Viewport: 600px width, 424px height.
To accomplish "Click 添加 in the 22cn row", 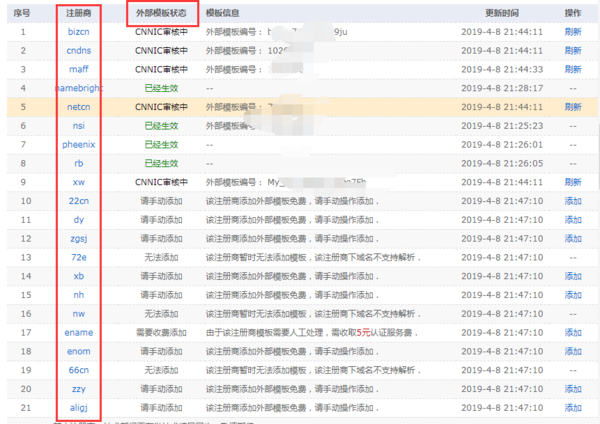I will point(573,201).
